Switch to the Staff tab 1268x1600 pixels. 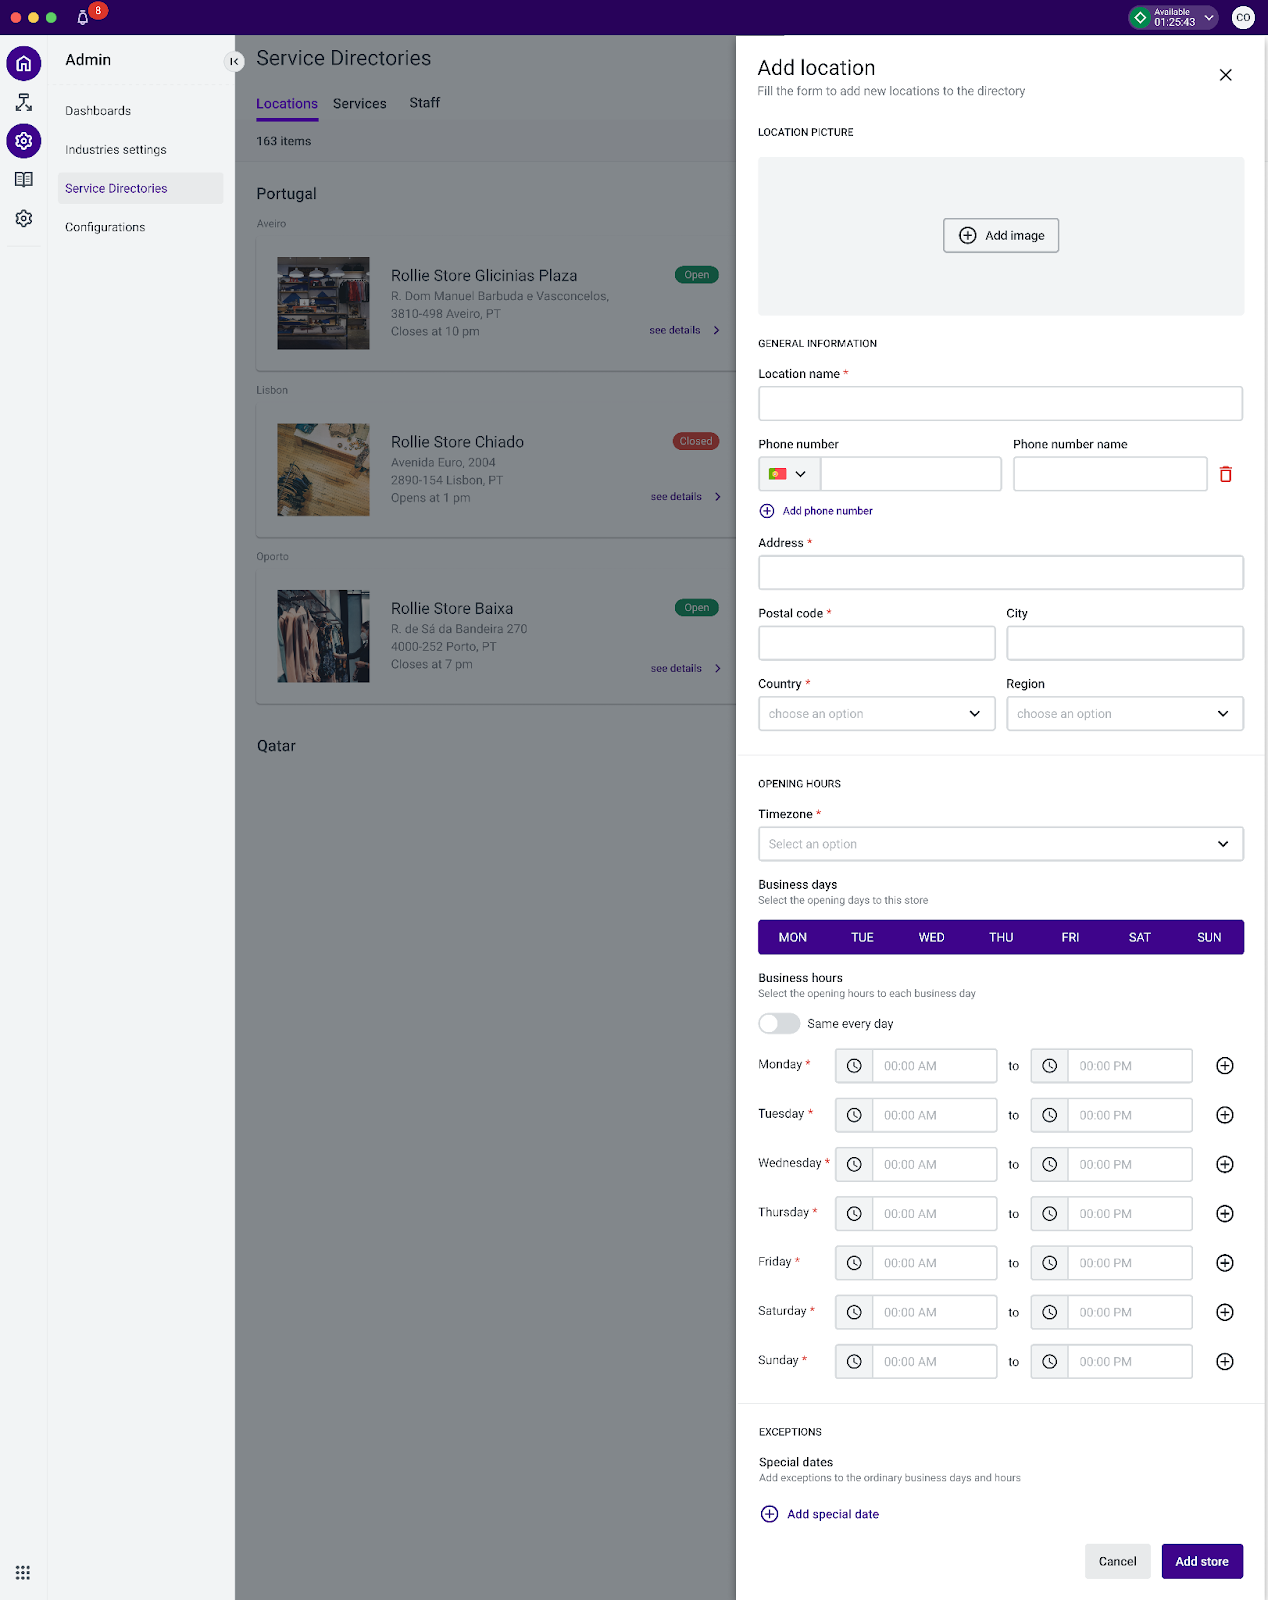(x=425, y=103)
